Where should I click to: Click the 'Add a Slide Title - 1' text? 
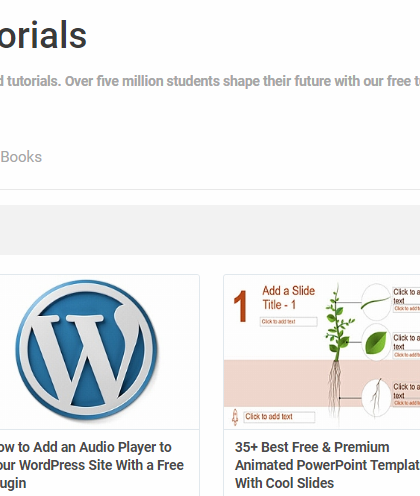click(x=288, y=297)
